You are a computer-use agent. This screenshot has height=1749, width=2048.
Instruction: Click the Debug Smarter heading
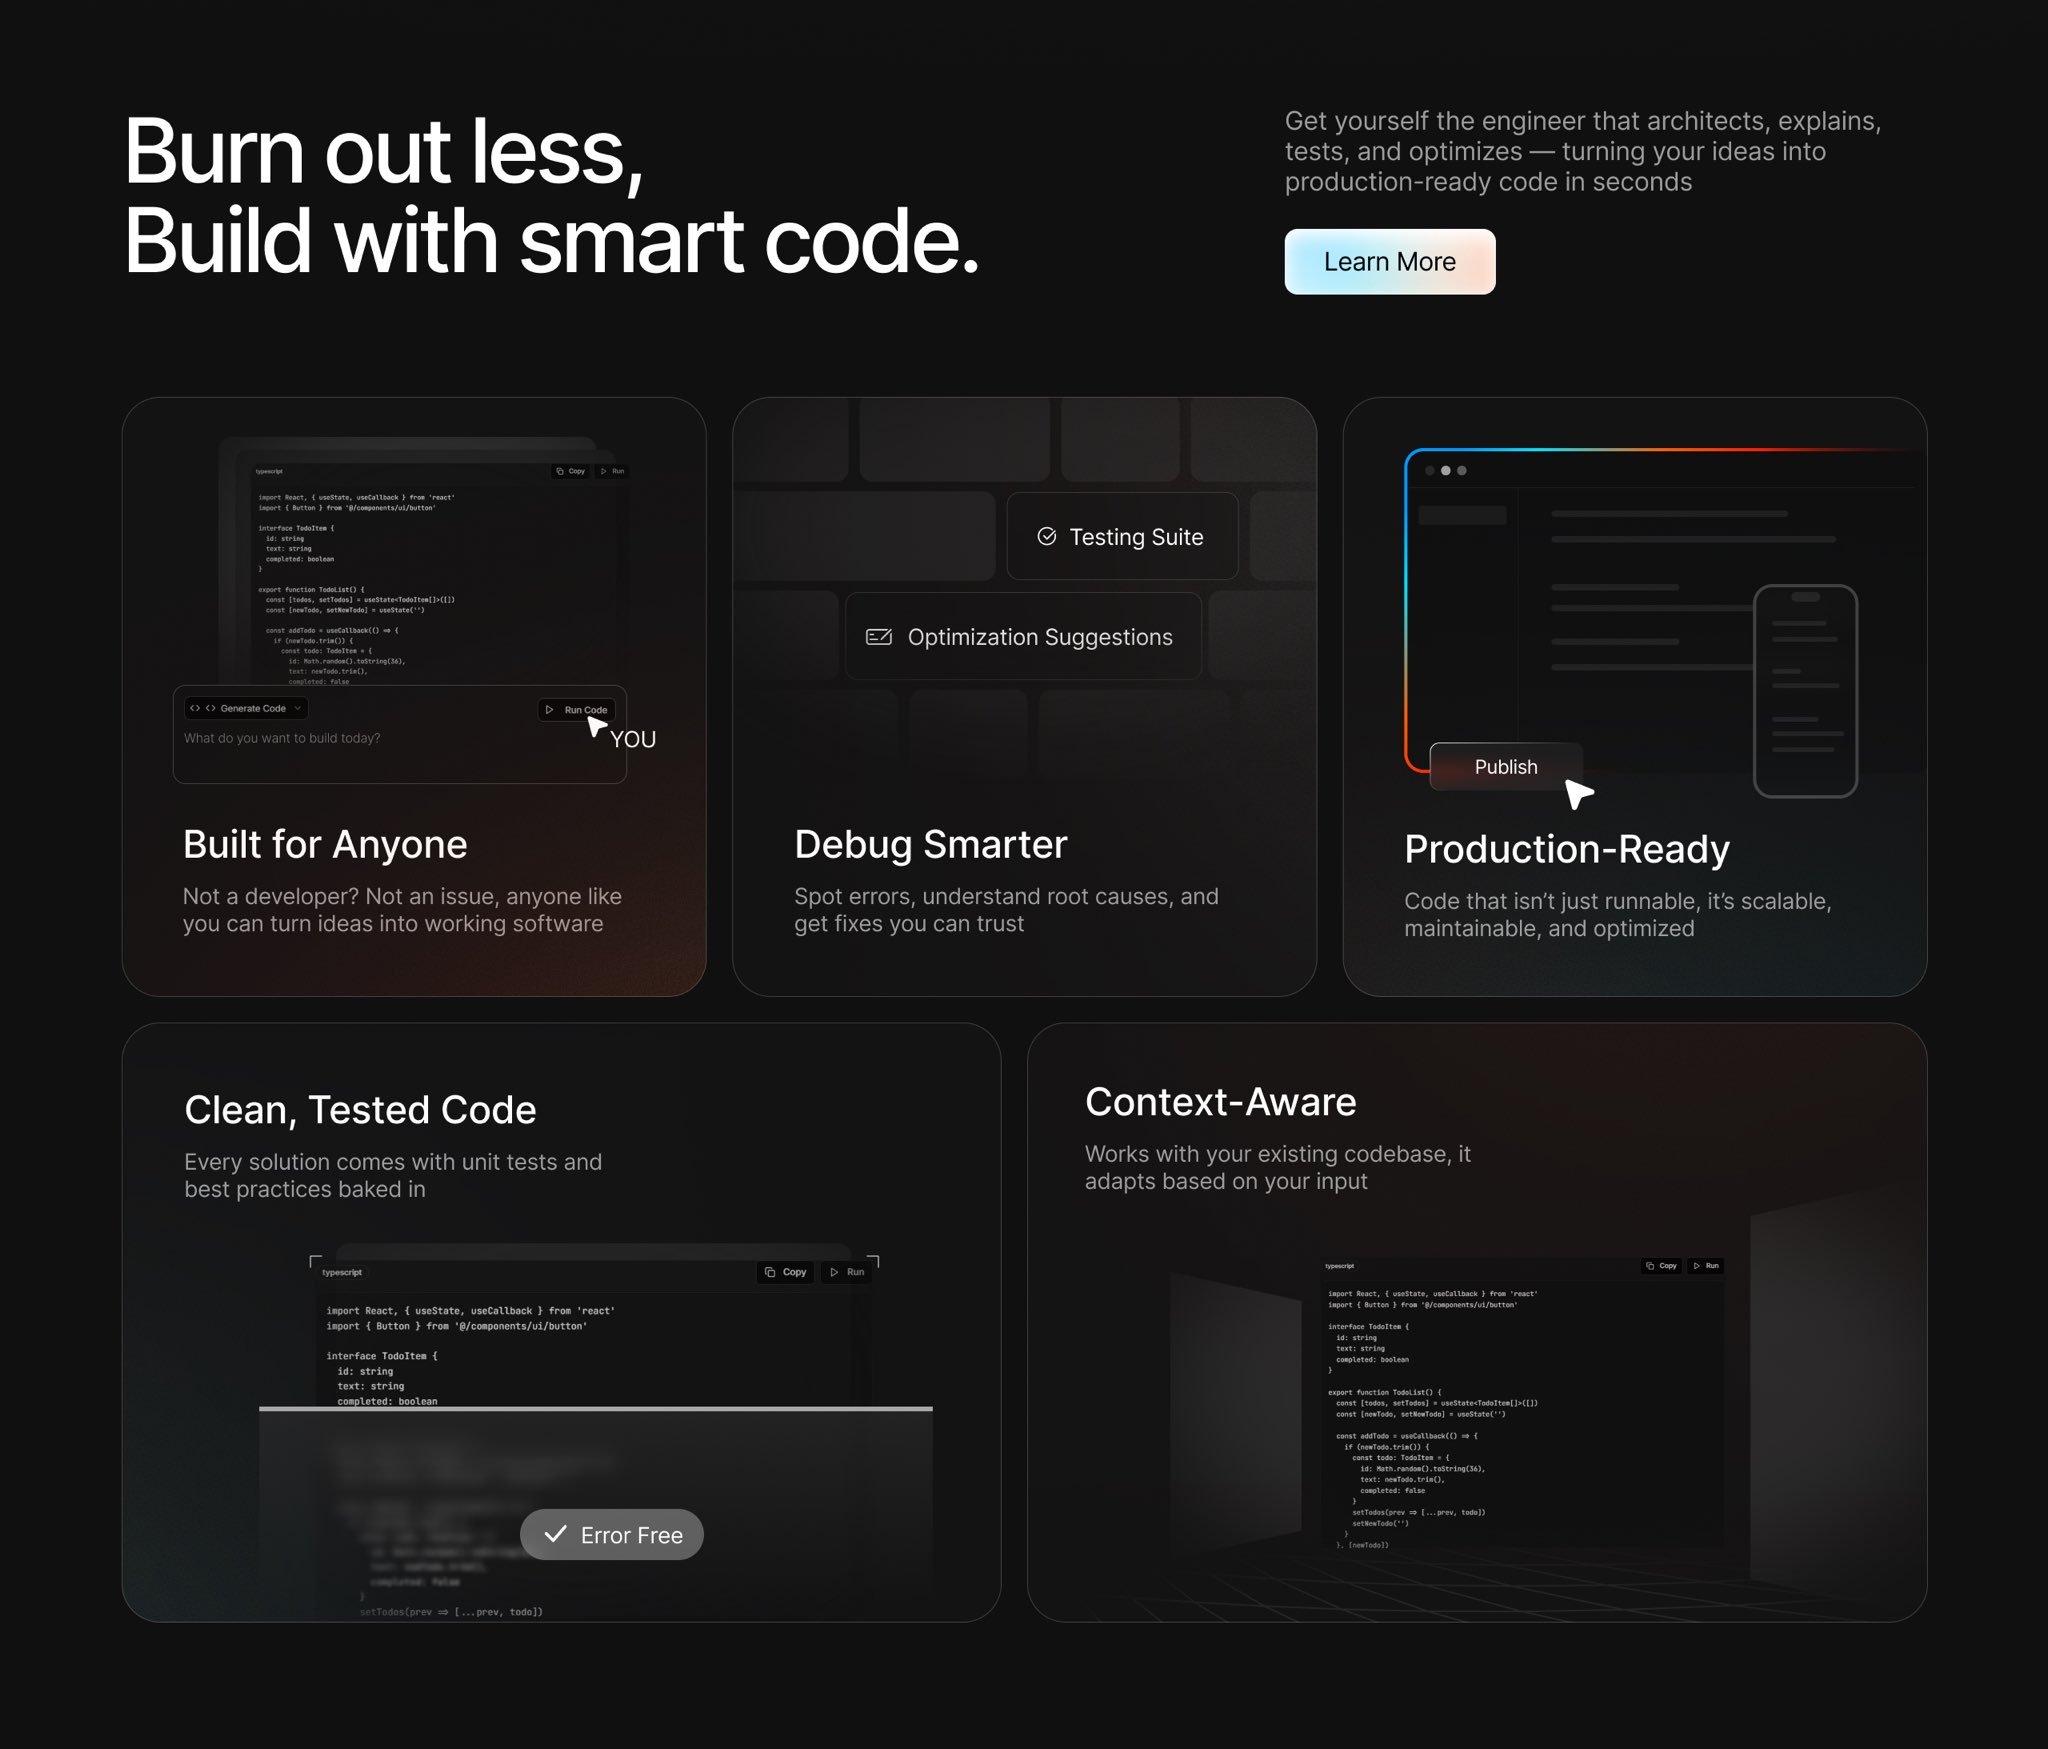pos(930,845)
